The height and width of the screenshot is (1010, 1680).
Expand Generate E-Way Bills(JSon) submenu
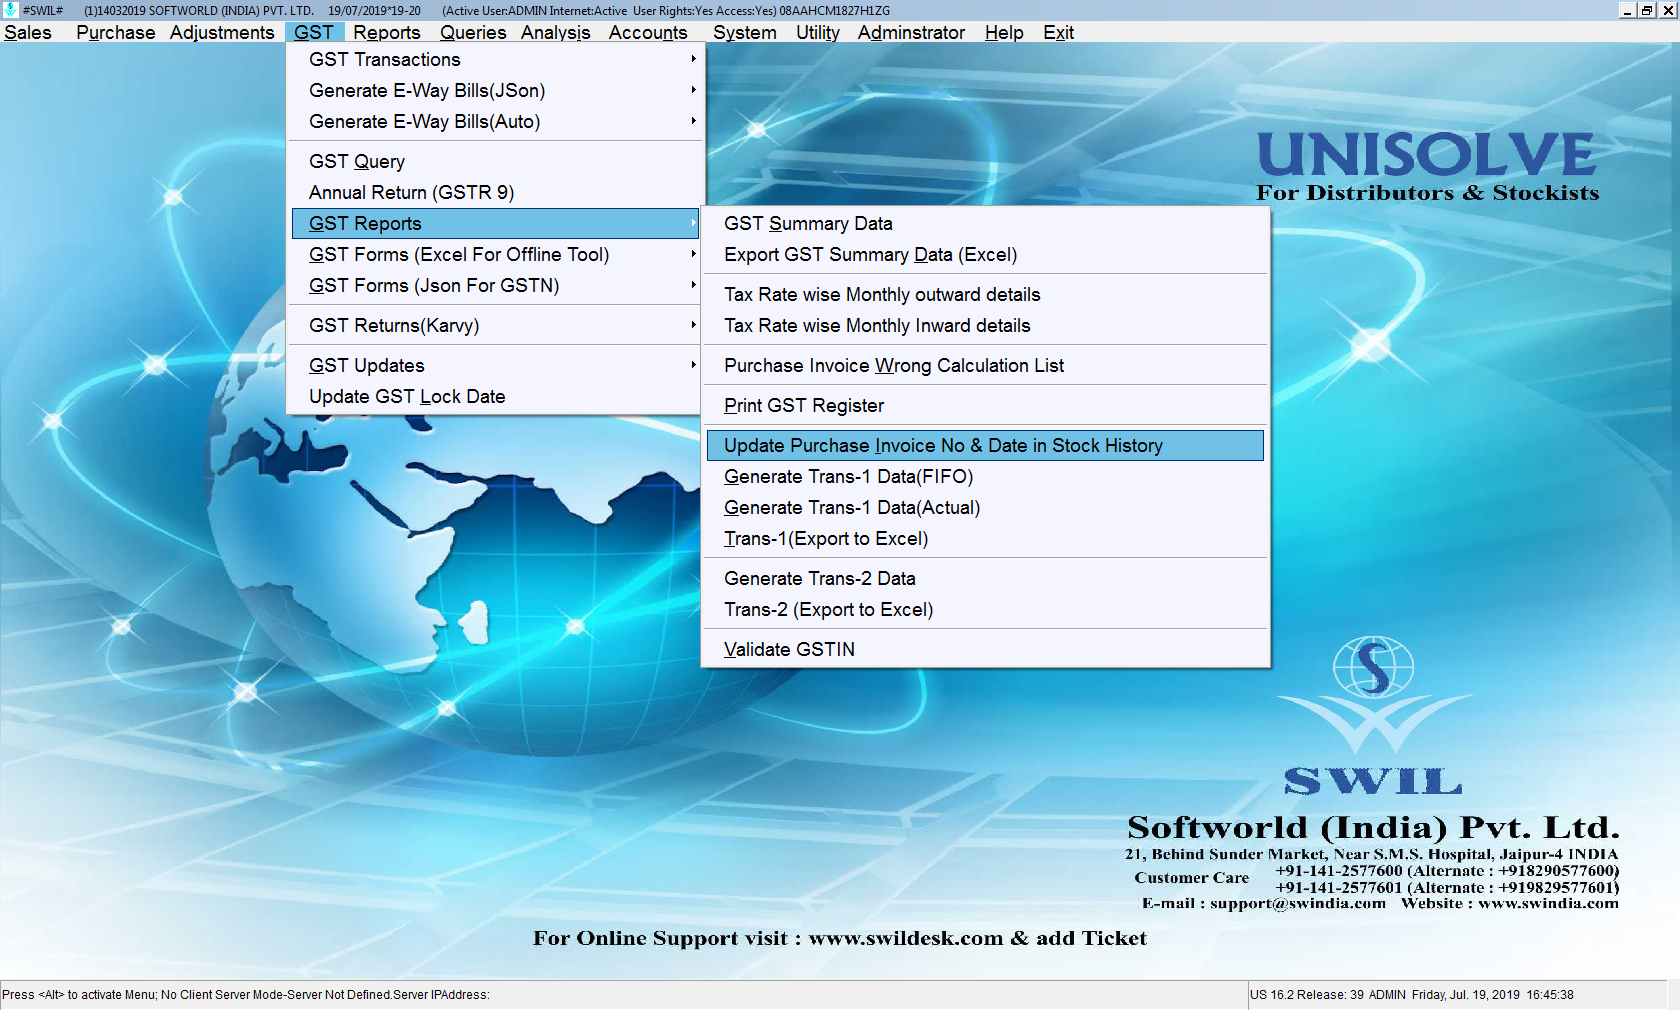(496, 91)
